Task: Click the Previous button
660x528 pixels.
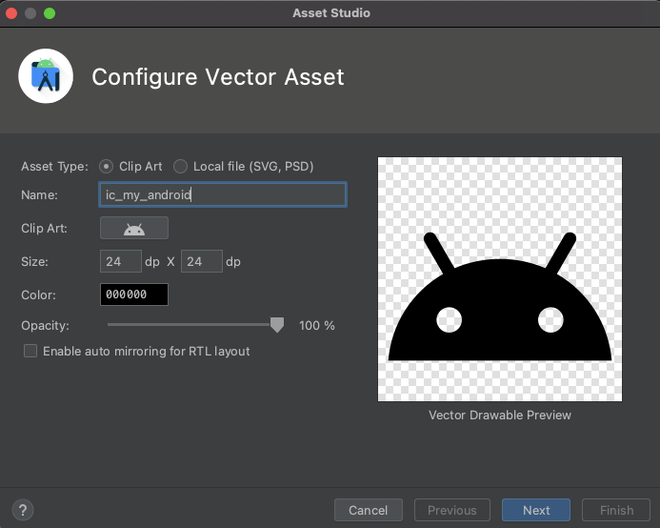Action: tap(452, 510)
